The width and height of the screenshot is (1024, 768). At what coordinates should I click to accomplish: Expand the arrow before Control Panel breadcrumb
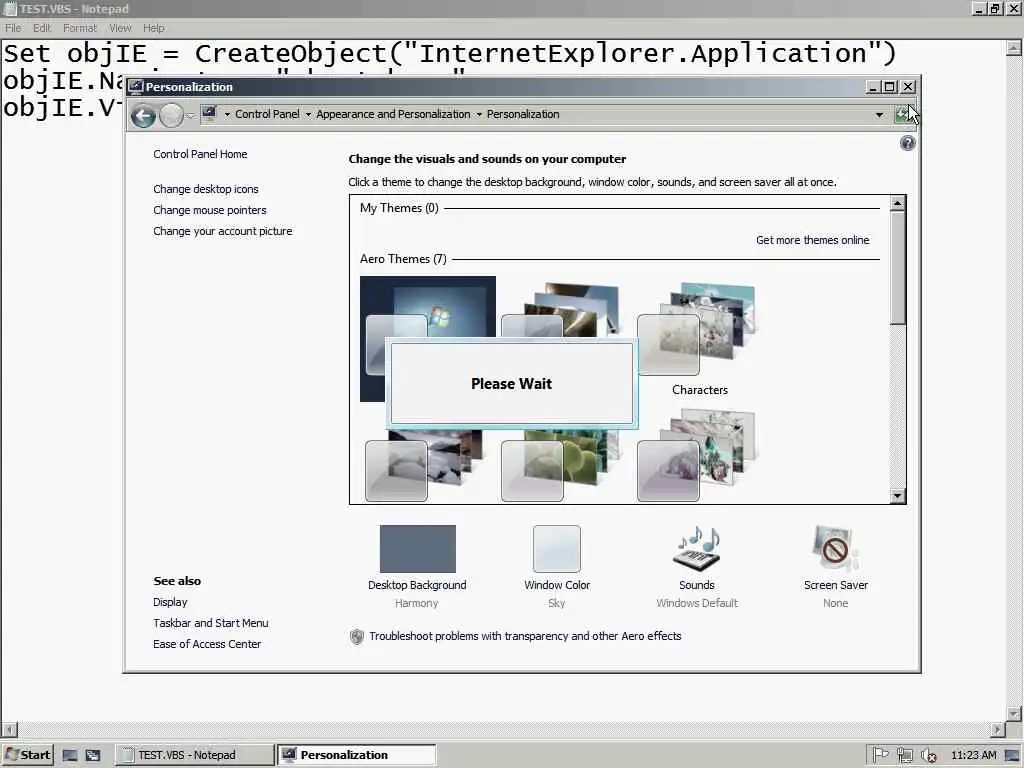pos(227,114)
